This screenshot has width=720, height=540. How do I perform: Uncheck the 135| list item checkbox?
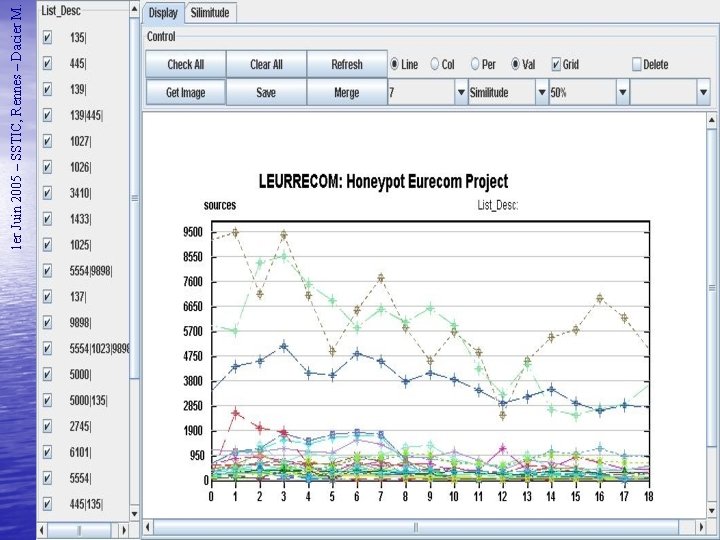(47, 38)
